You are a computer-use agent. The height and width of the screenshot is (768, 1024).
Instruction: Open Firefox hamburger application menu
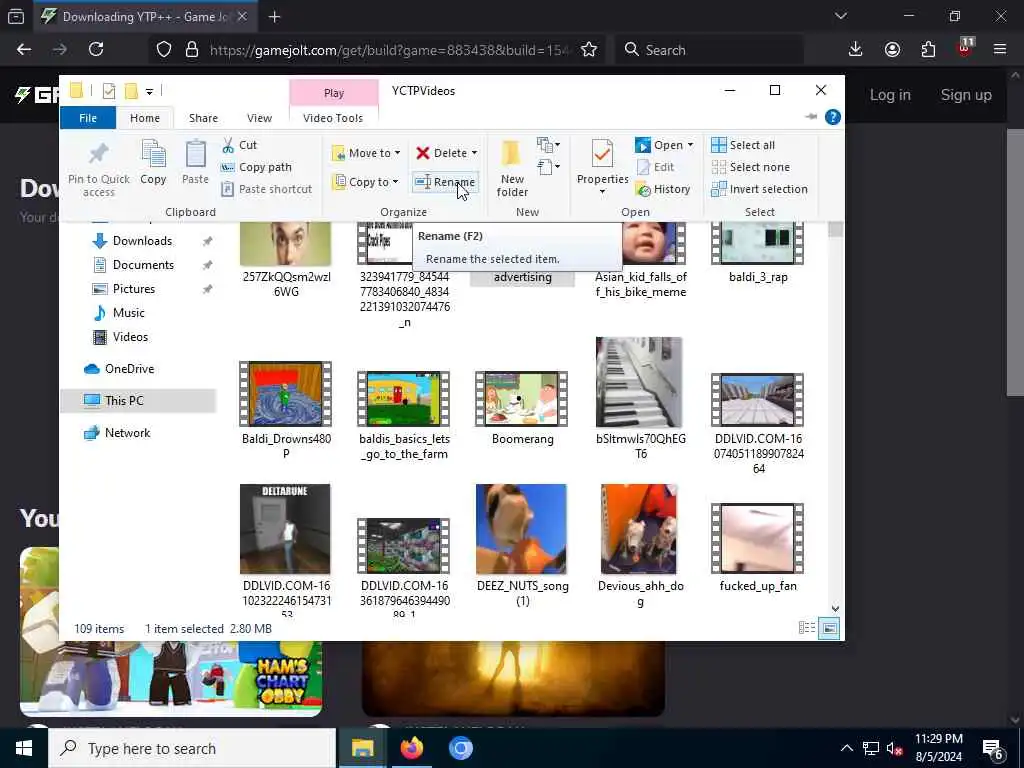(x=1000, y=50)
